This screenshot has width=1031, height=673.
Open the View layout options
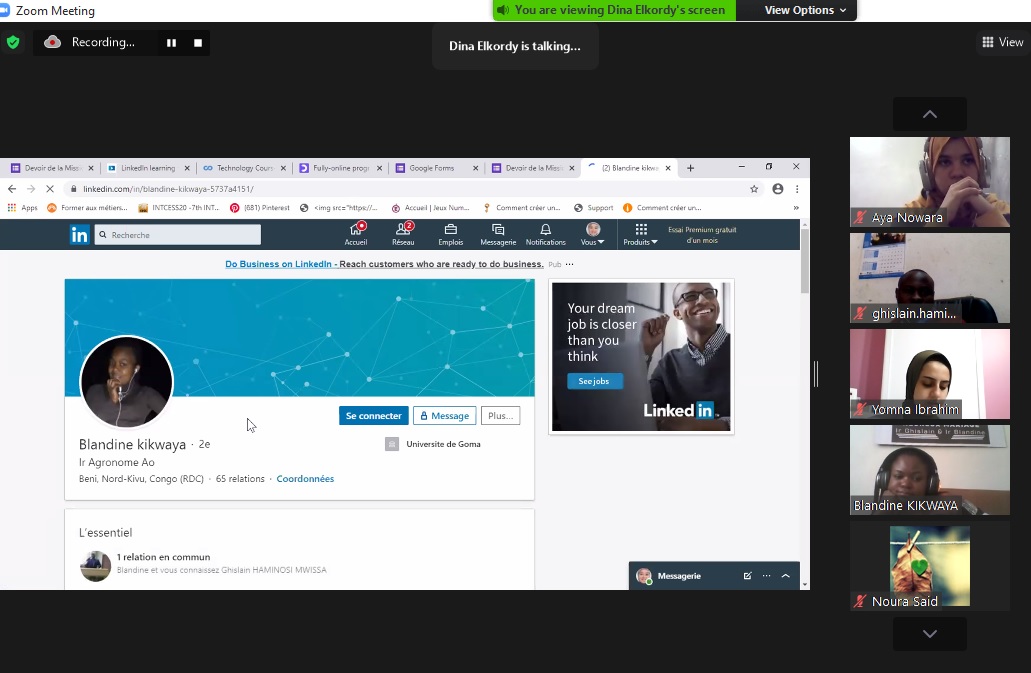(x=1003, y=42)
